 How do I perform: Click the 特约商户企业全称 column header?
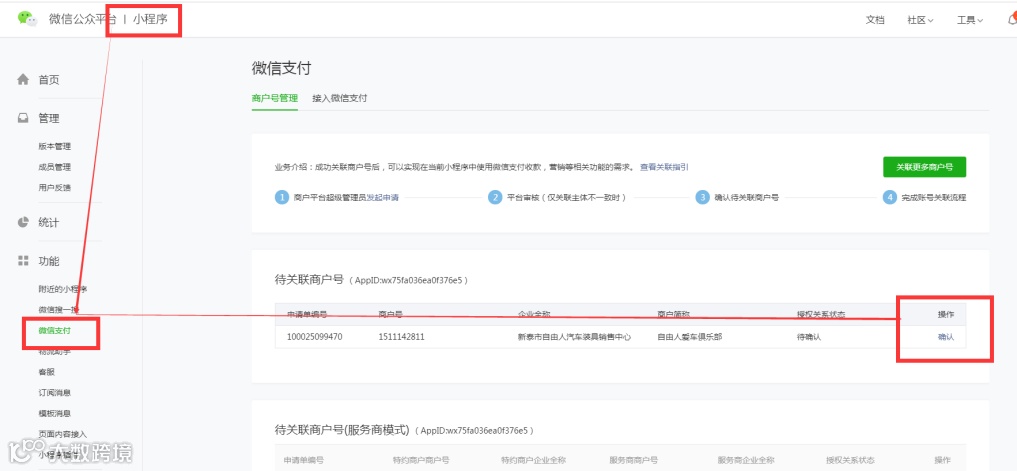point(534,460)
